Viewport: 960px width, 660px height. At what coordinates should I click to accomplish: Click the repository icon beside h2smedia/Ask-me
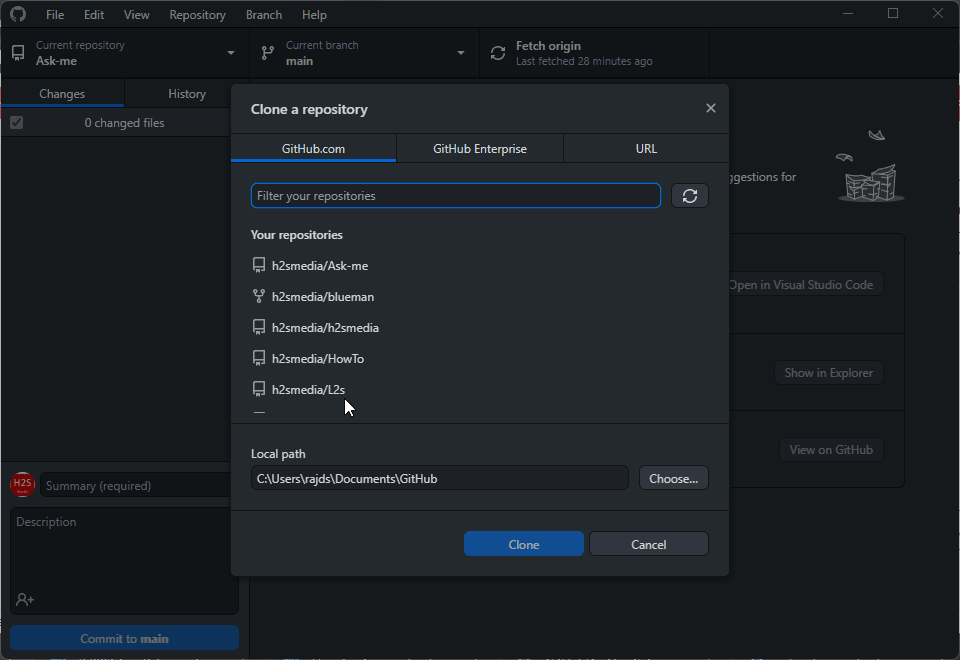tap(259, 265)
